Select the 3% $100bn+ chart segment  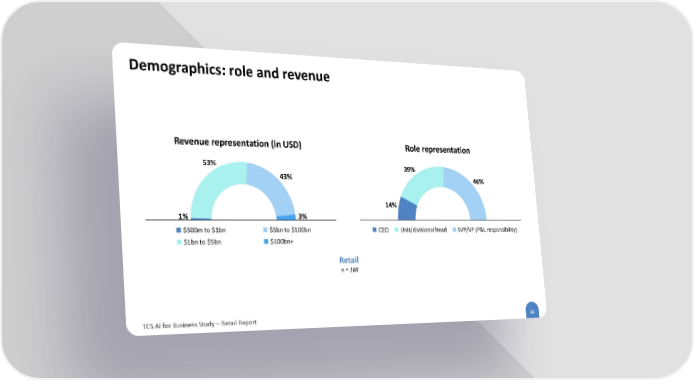(286, 217)
